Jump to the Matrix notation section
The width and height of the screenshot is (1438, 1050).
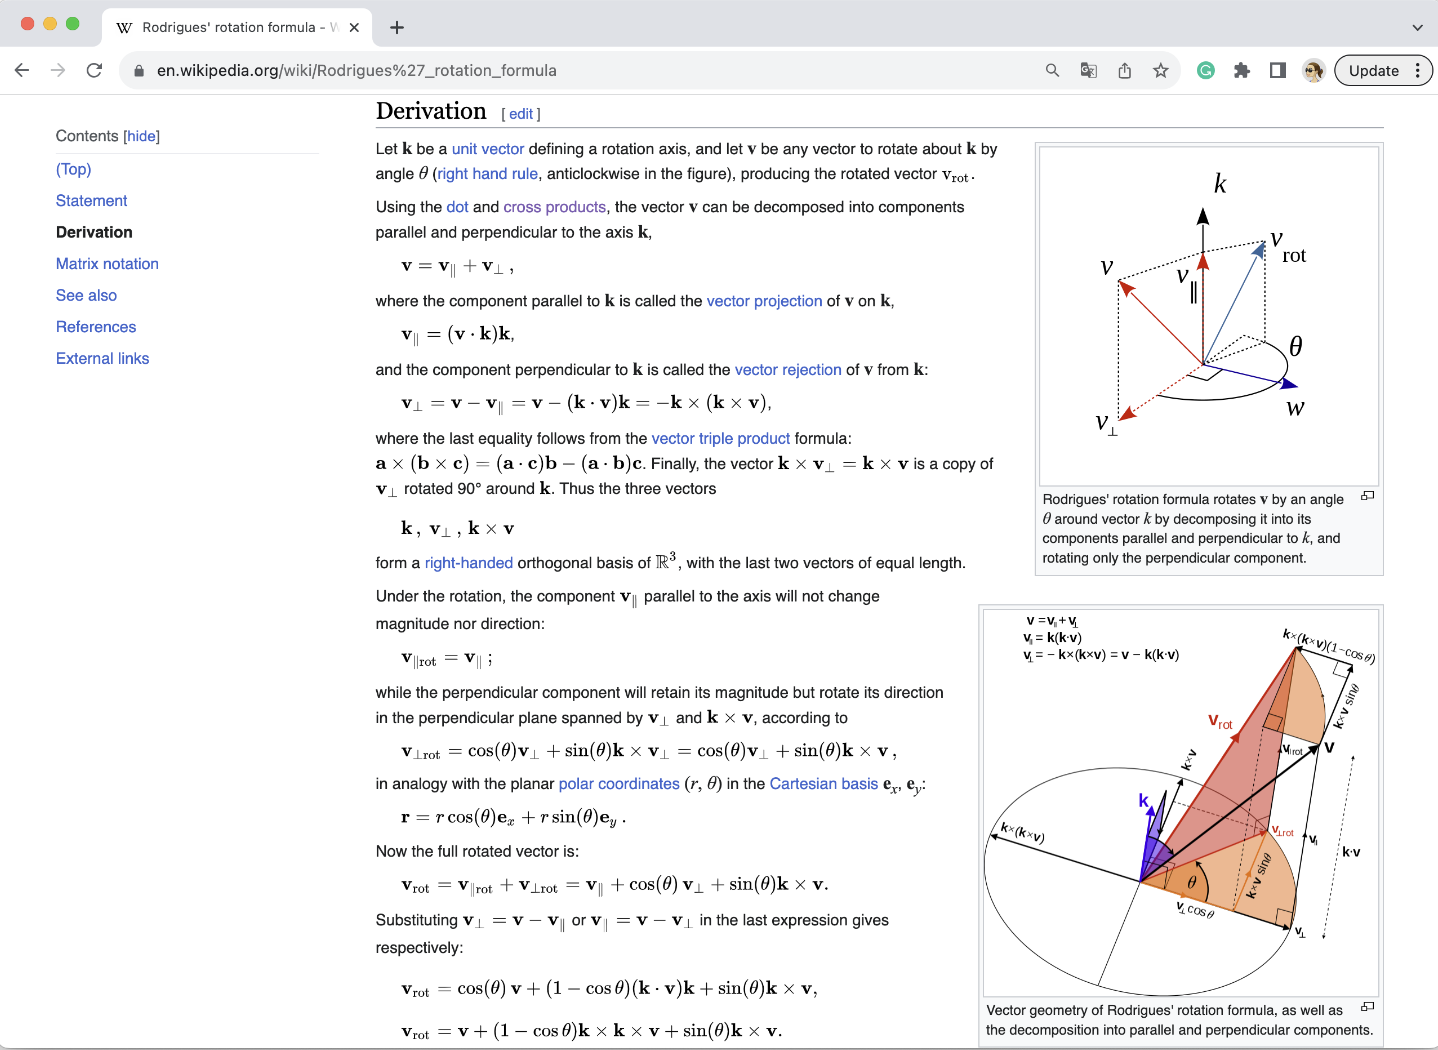107,263
